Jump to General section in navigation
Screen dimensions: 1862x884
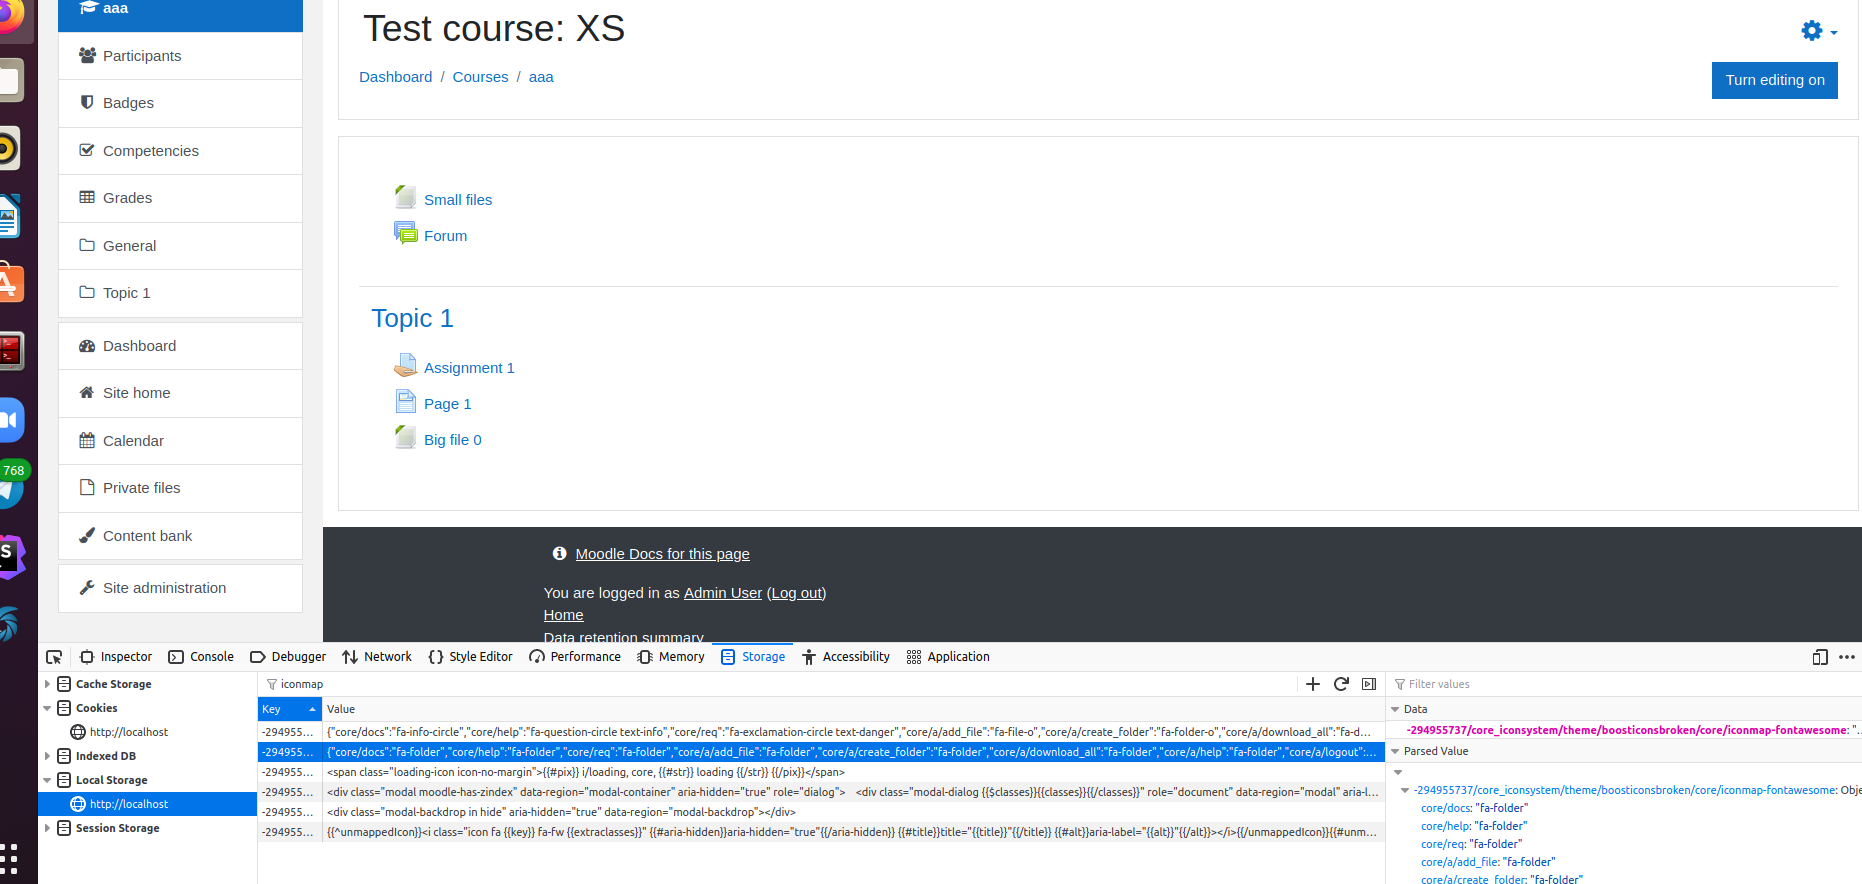(x=180, y=246)
